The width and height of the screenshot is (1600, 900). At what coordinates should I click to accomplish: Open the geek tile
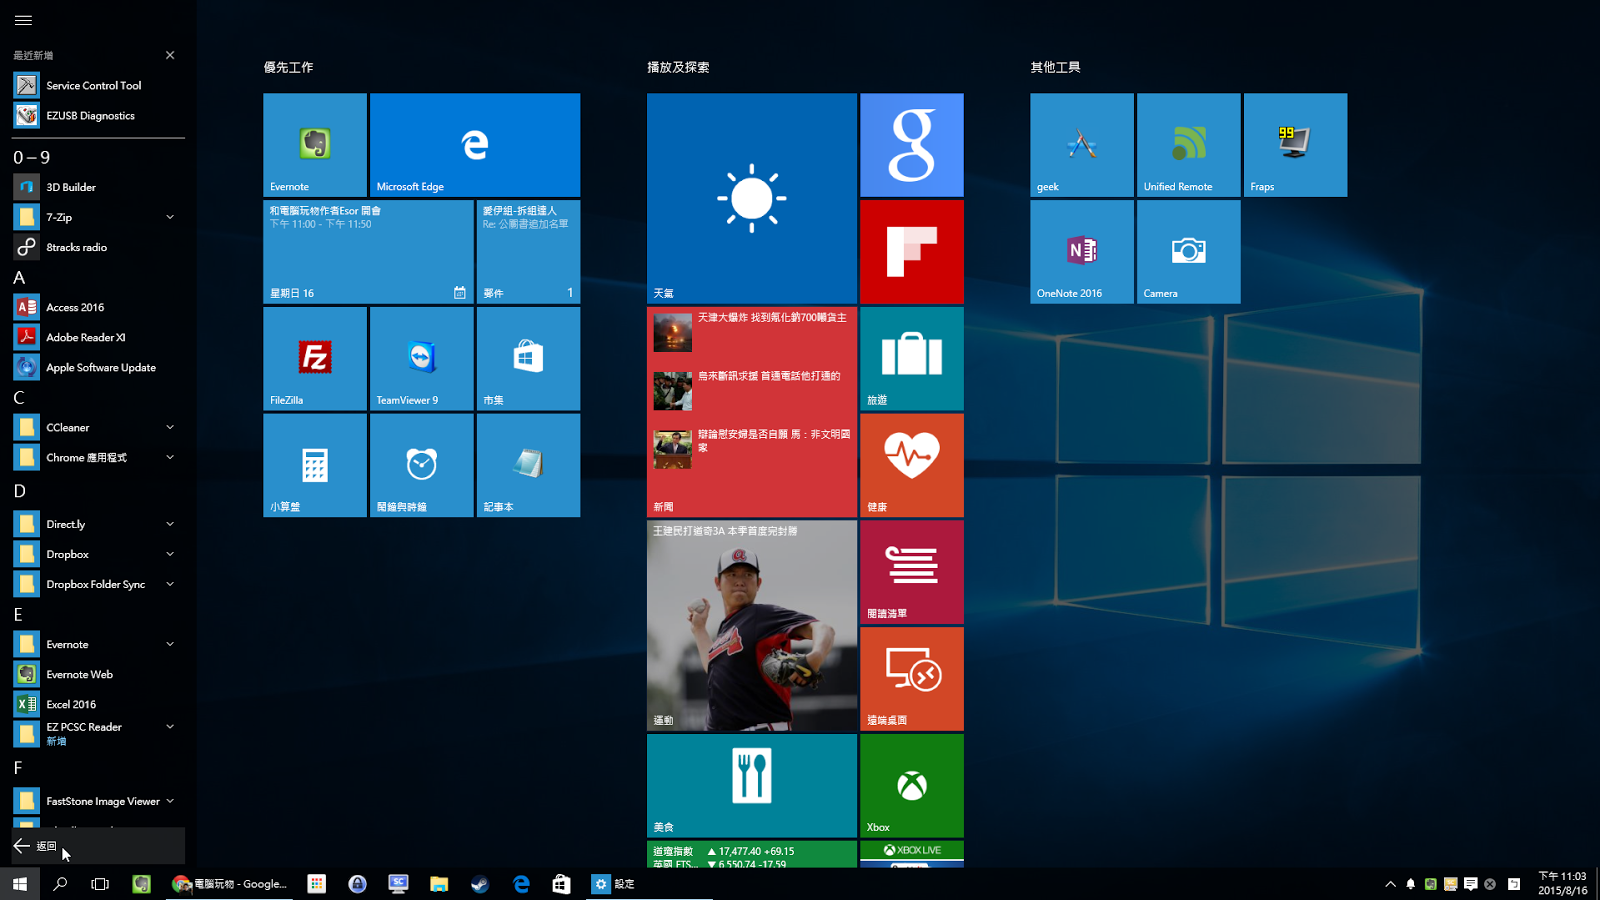[1082, 145]
